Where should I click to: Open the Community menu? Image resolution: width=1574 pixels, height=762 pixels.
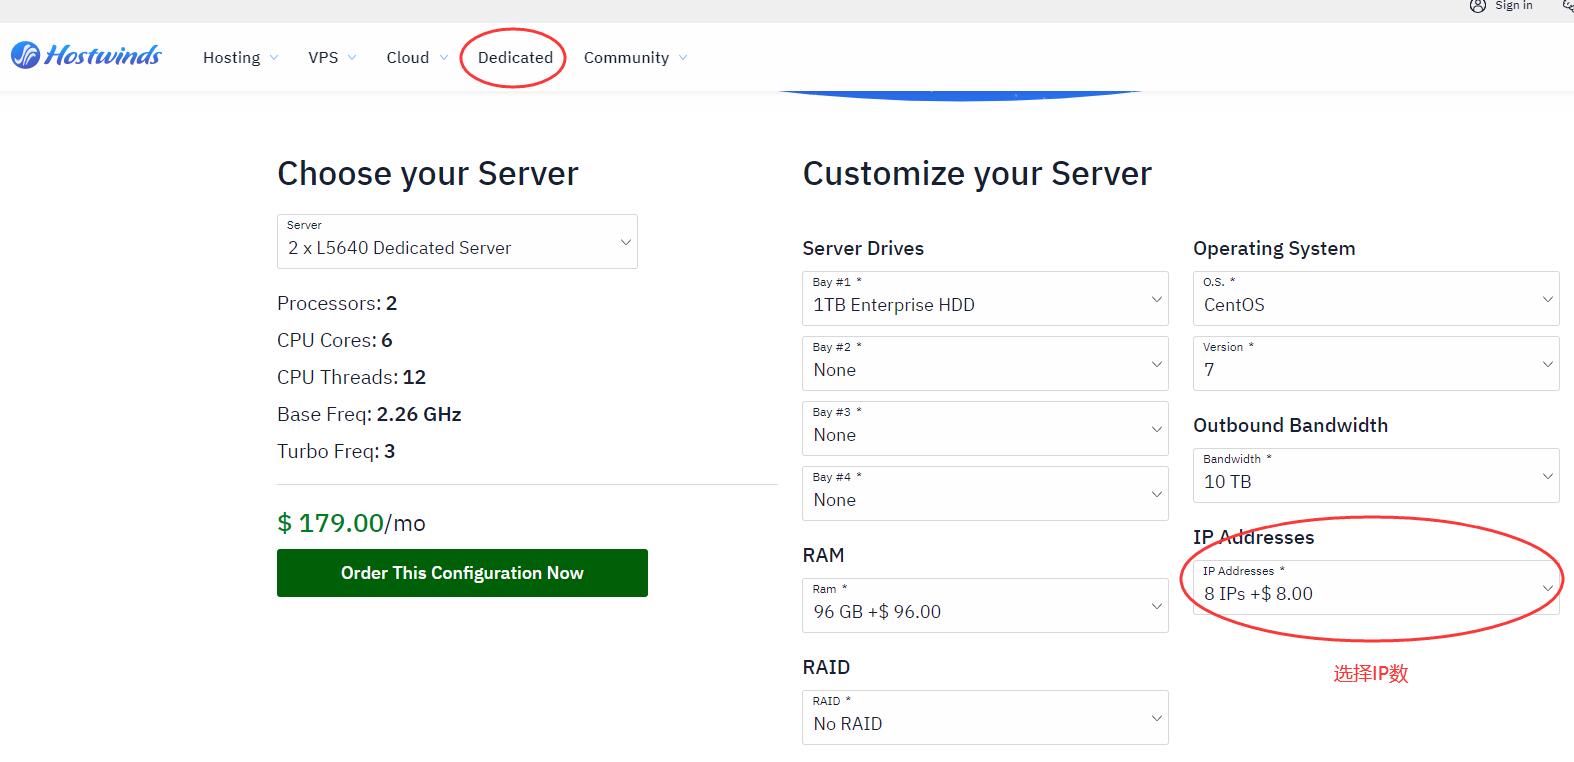[x=626, y=58]
